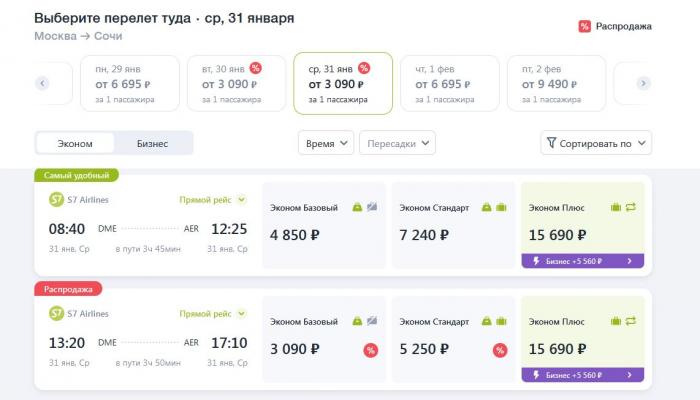Switch fare class to Бизнес

(x=152, y=143)
